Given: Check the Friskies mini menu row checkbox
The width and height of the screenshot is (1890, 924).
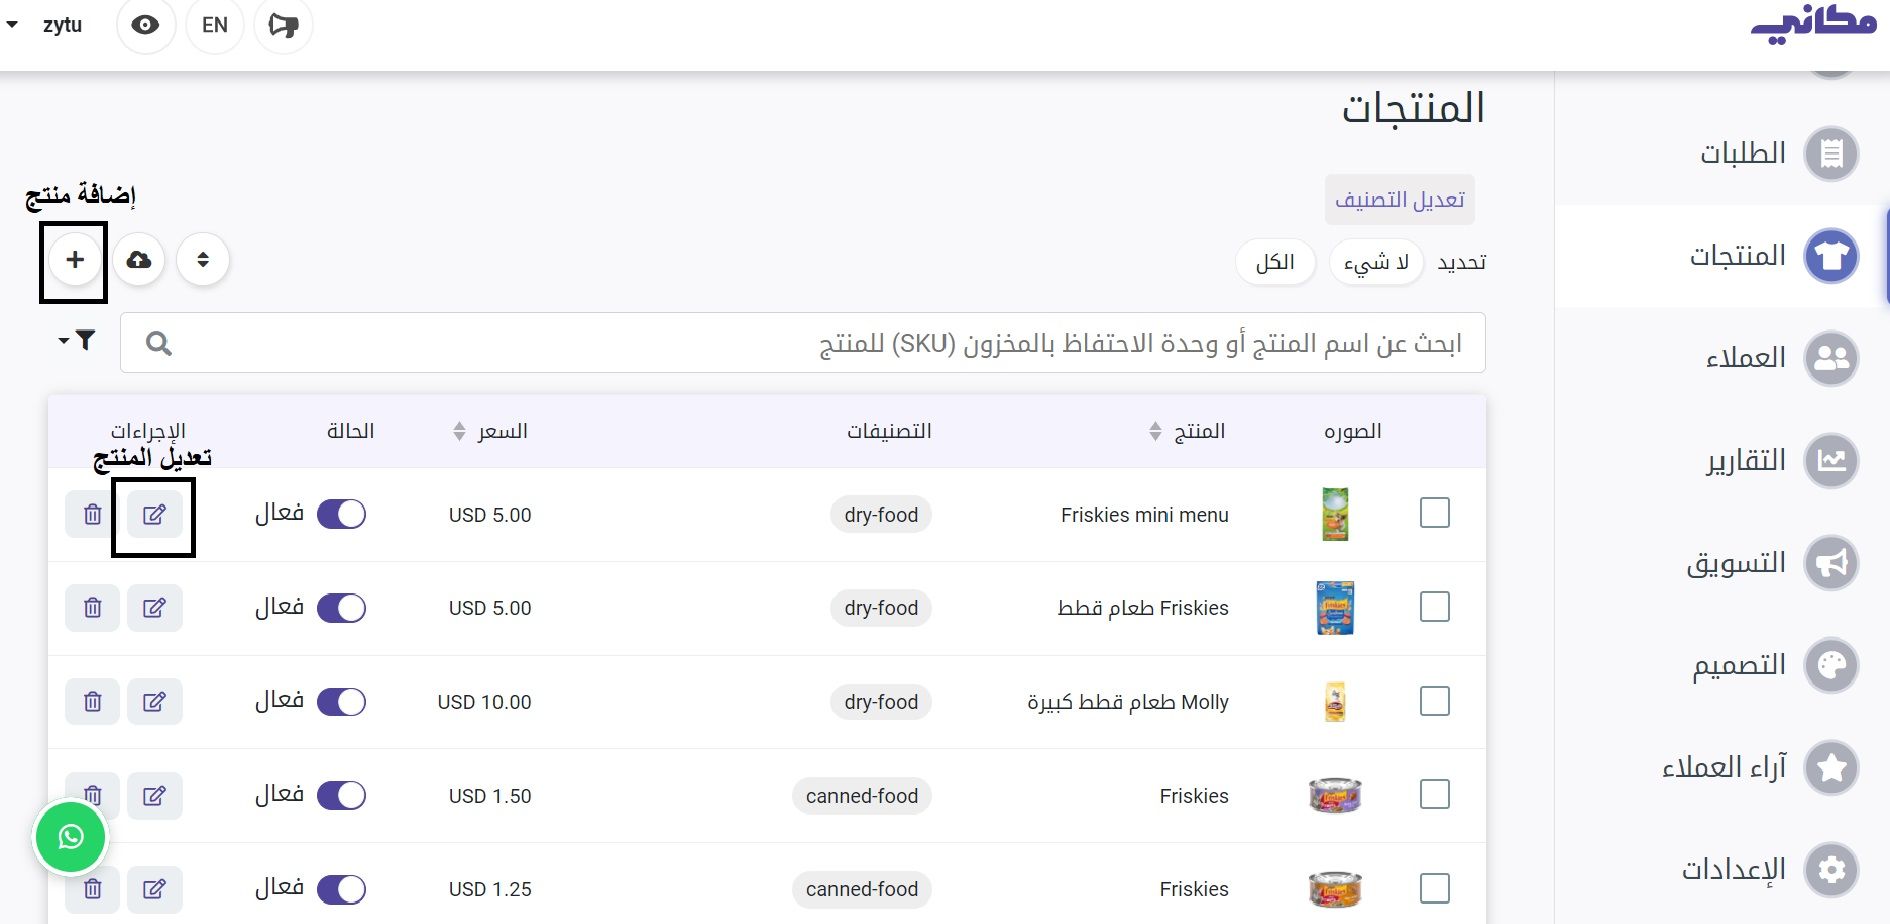Looking at the screenshot, I should (1435, 513).
